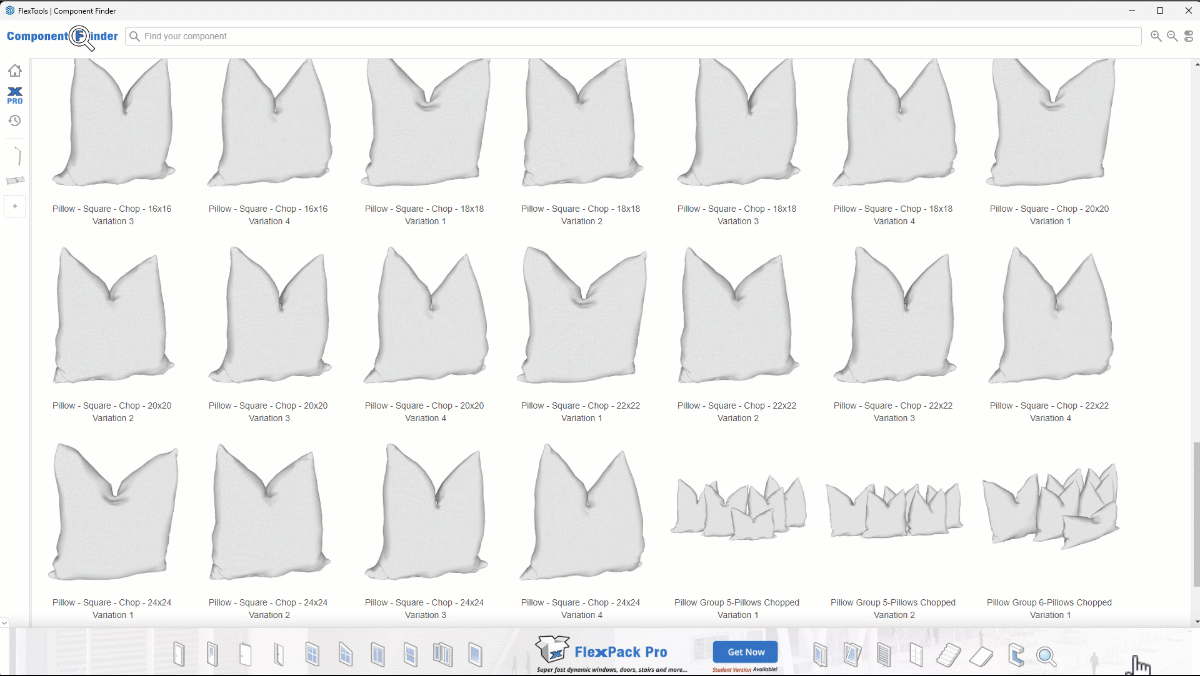Zoom out of component thumbnails

pos(1170,35)
